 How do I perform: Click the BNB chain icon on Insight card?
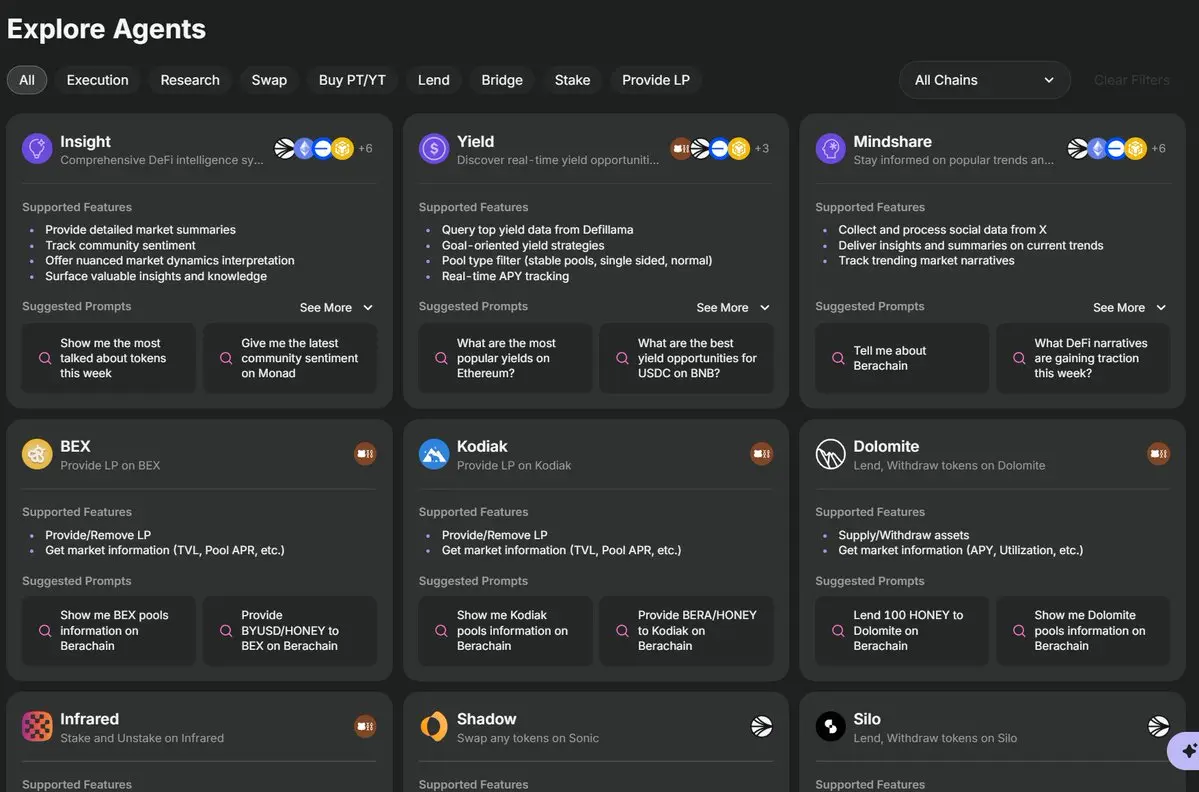(343, 148)
